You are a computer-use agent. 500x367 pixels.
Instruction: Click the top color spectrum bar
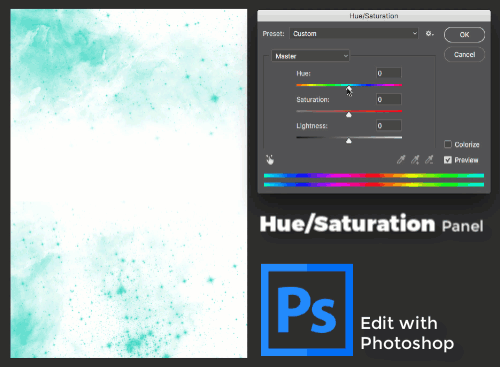point(374,175)
